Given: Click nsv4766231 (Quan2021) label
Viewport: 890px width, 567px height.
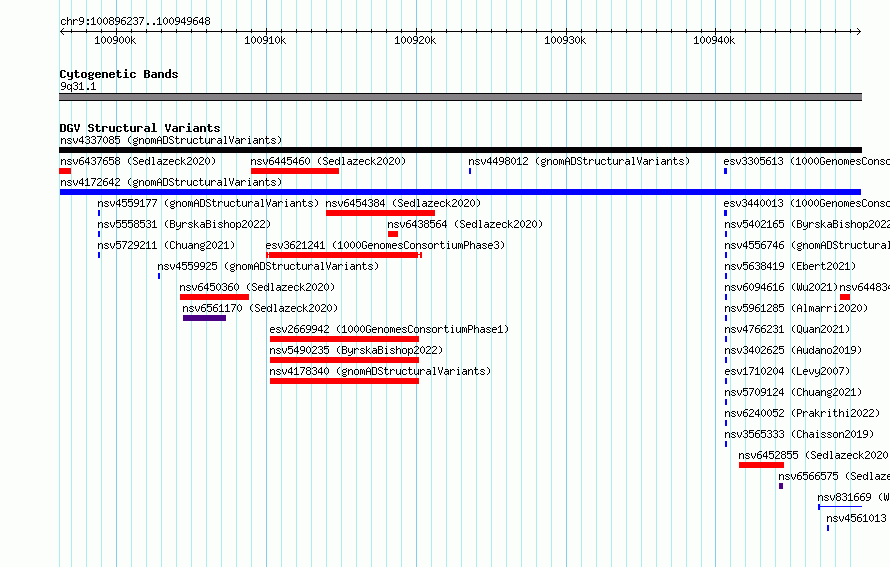Looking at the screenshot, I should pos(787,329).
